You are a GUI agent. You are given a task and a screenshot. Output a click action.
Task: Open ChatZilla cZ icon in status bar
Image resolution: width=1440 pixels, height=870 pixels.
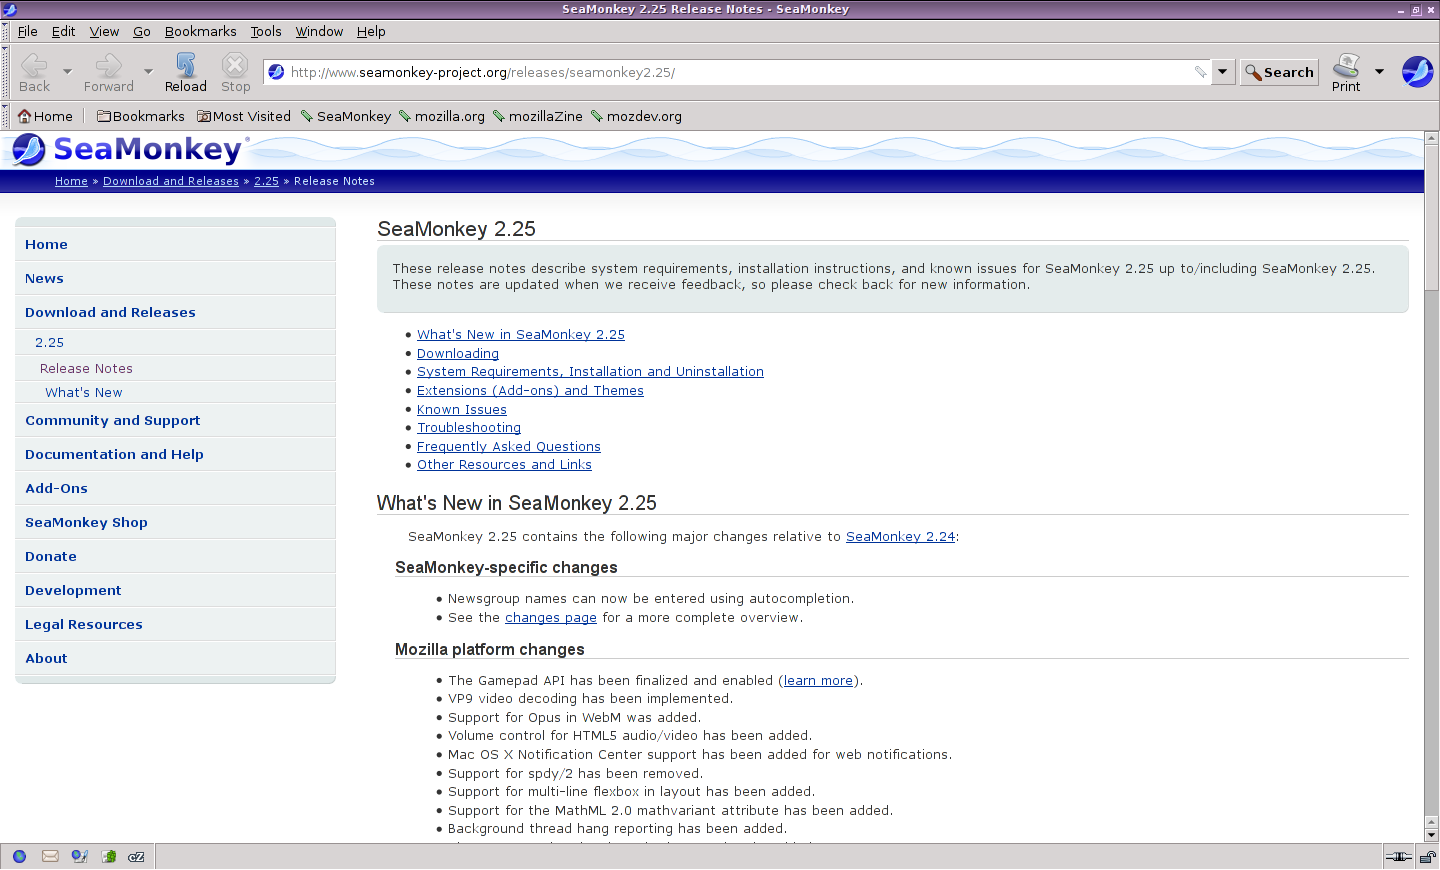click(137, 856)
